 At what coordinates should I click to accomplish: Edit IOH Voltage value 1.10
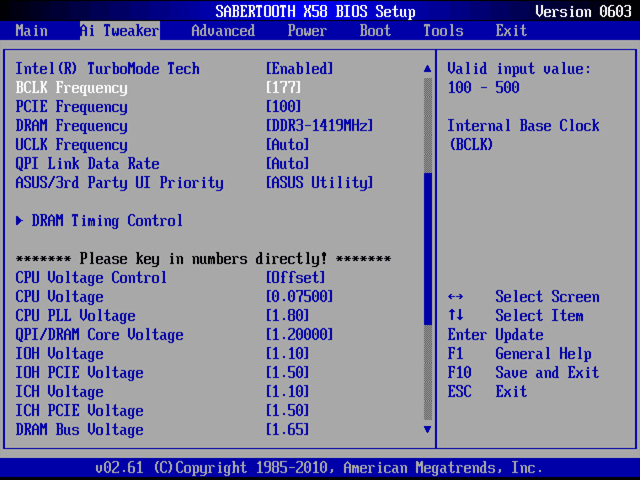pos(287,353)
